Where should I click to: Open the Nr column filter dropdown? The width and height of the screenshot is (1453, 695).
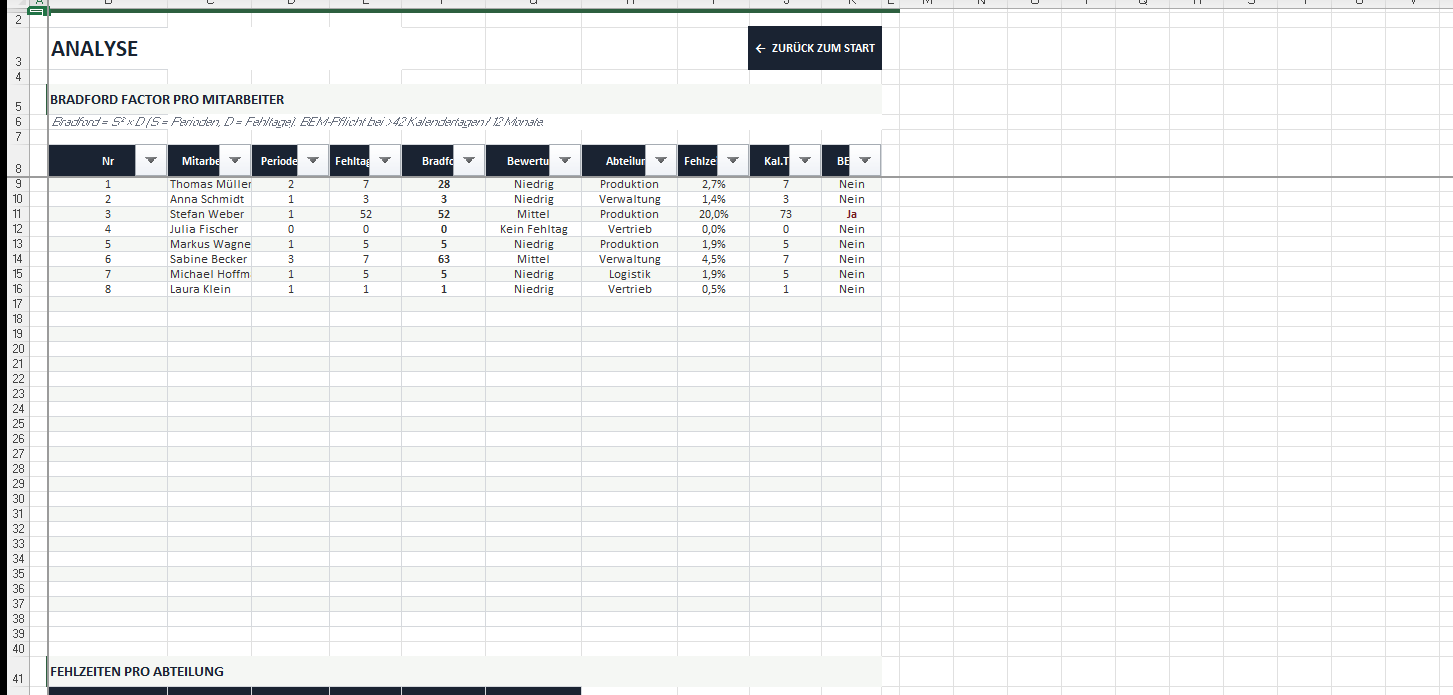pos(151,160)
